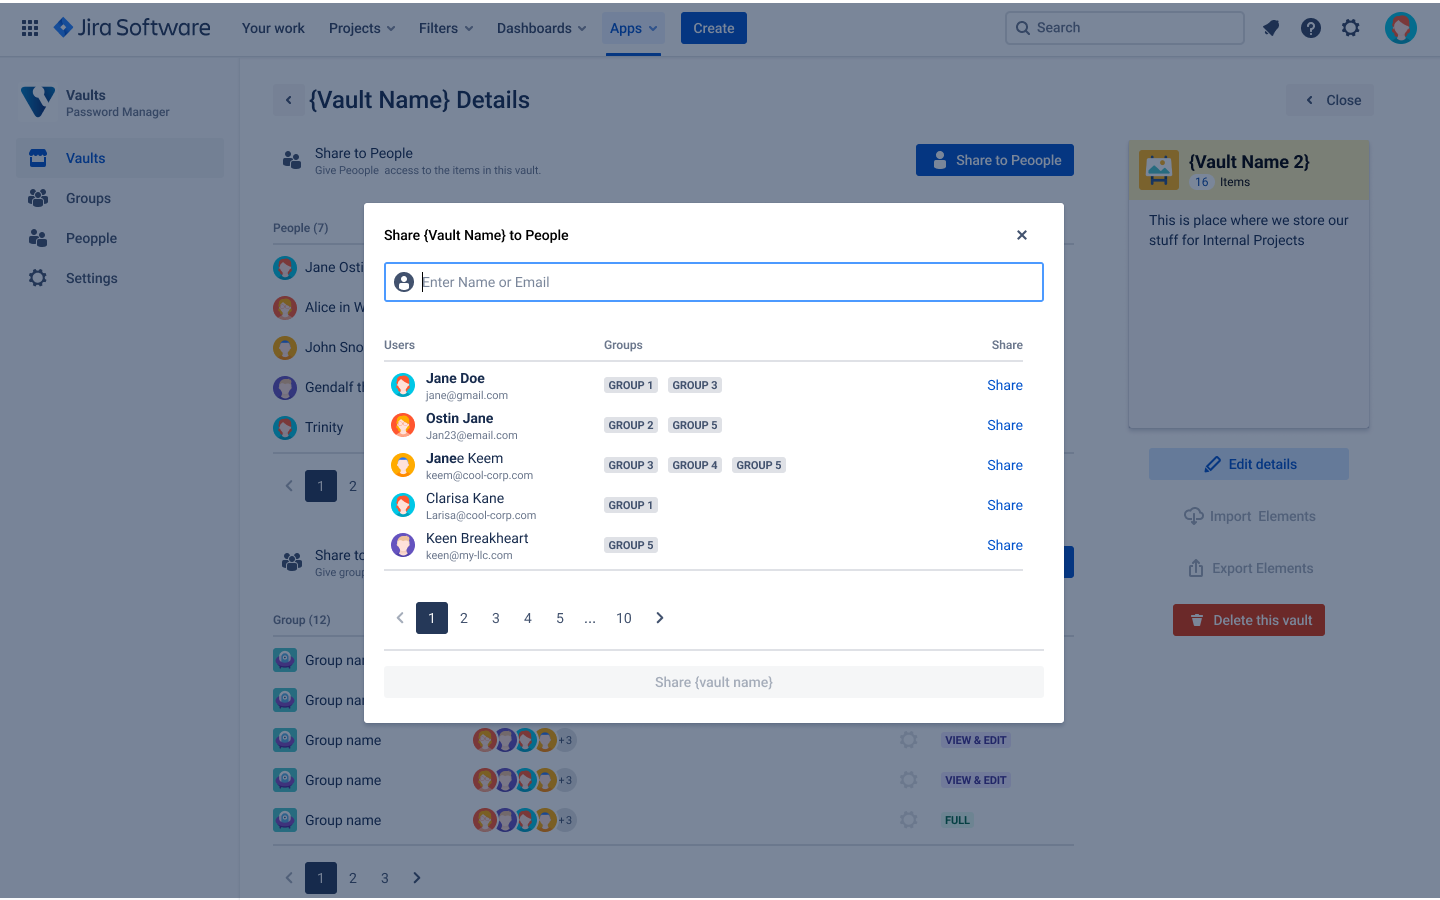The width and height of the screenshot is (1440, 900).
Task: Click the GROUP 4 tag for Janee Keem
Action: pyautogui.click(x=695, y=465)
